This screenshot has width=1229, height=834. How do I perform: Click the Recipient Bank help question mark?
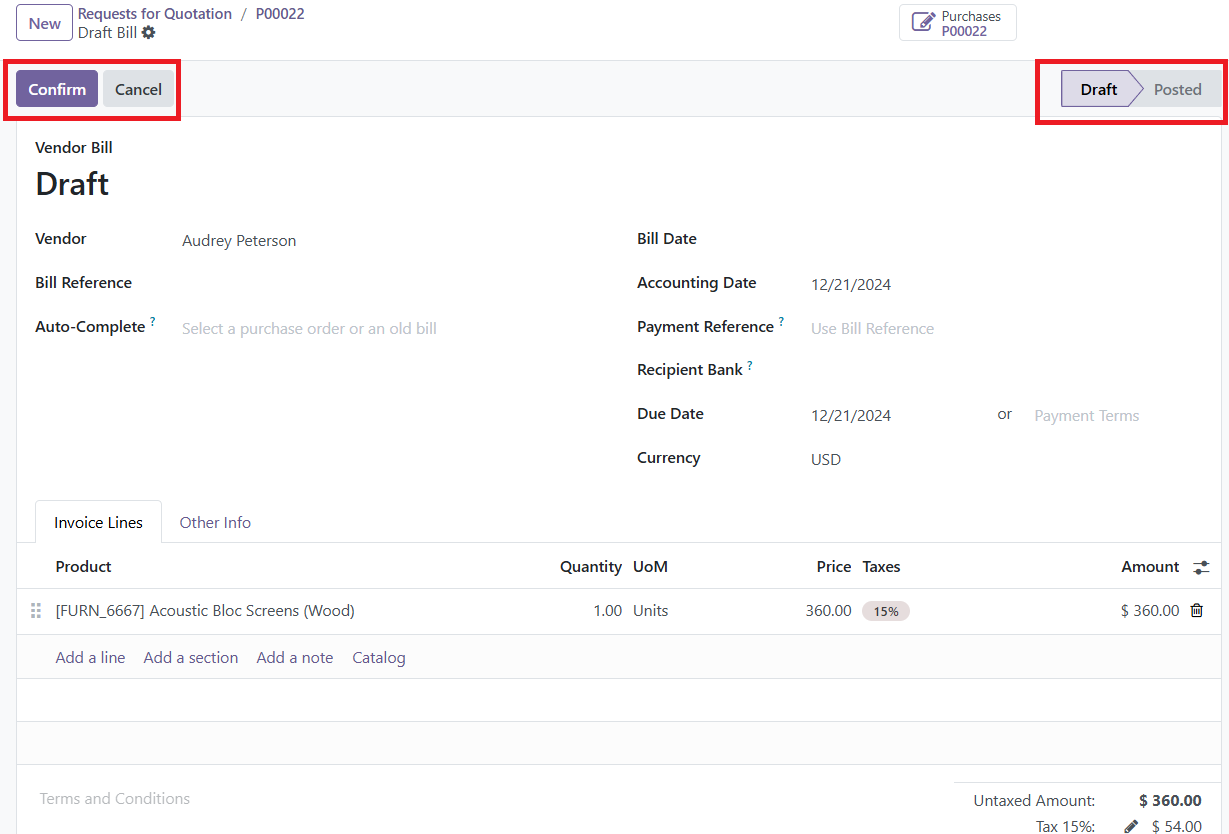[x=749, y=366]
